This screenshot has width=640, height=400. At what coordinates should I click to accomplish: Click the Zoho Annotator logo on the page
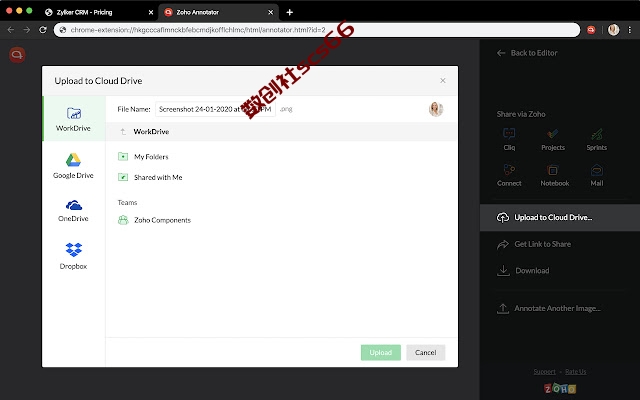coord(17,55)
